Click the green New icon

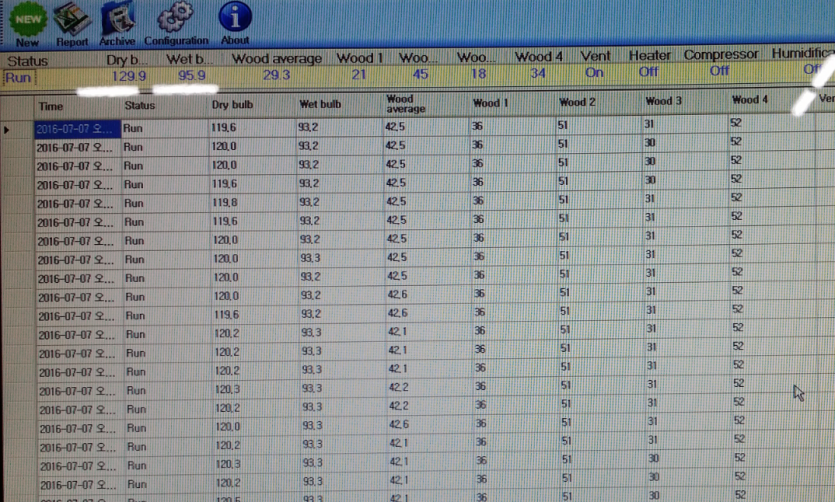(27, 18)
